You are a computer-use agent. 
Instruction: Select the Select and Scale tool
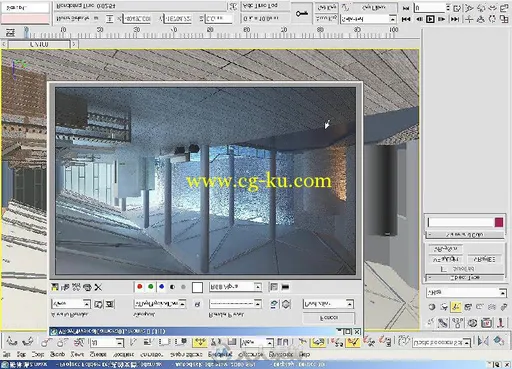click(232, 342)
